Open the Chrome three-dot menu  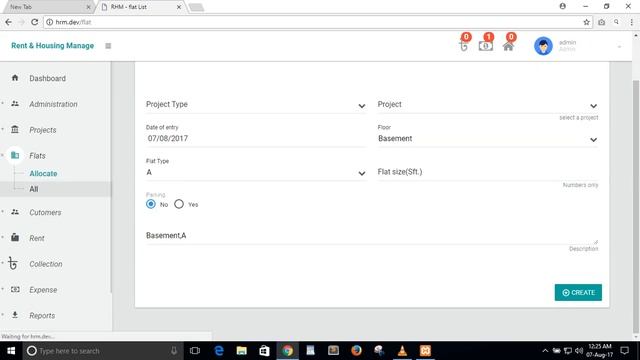coord(631,22)
